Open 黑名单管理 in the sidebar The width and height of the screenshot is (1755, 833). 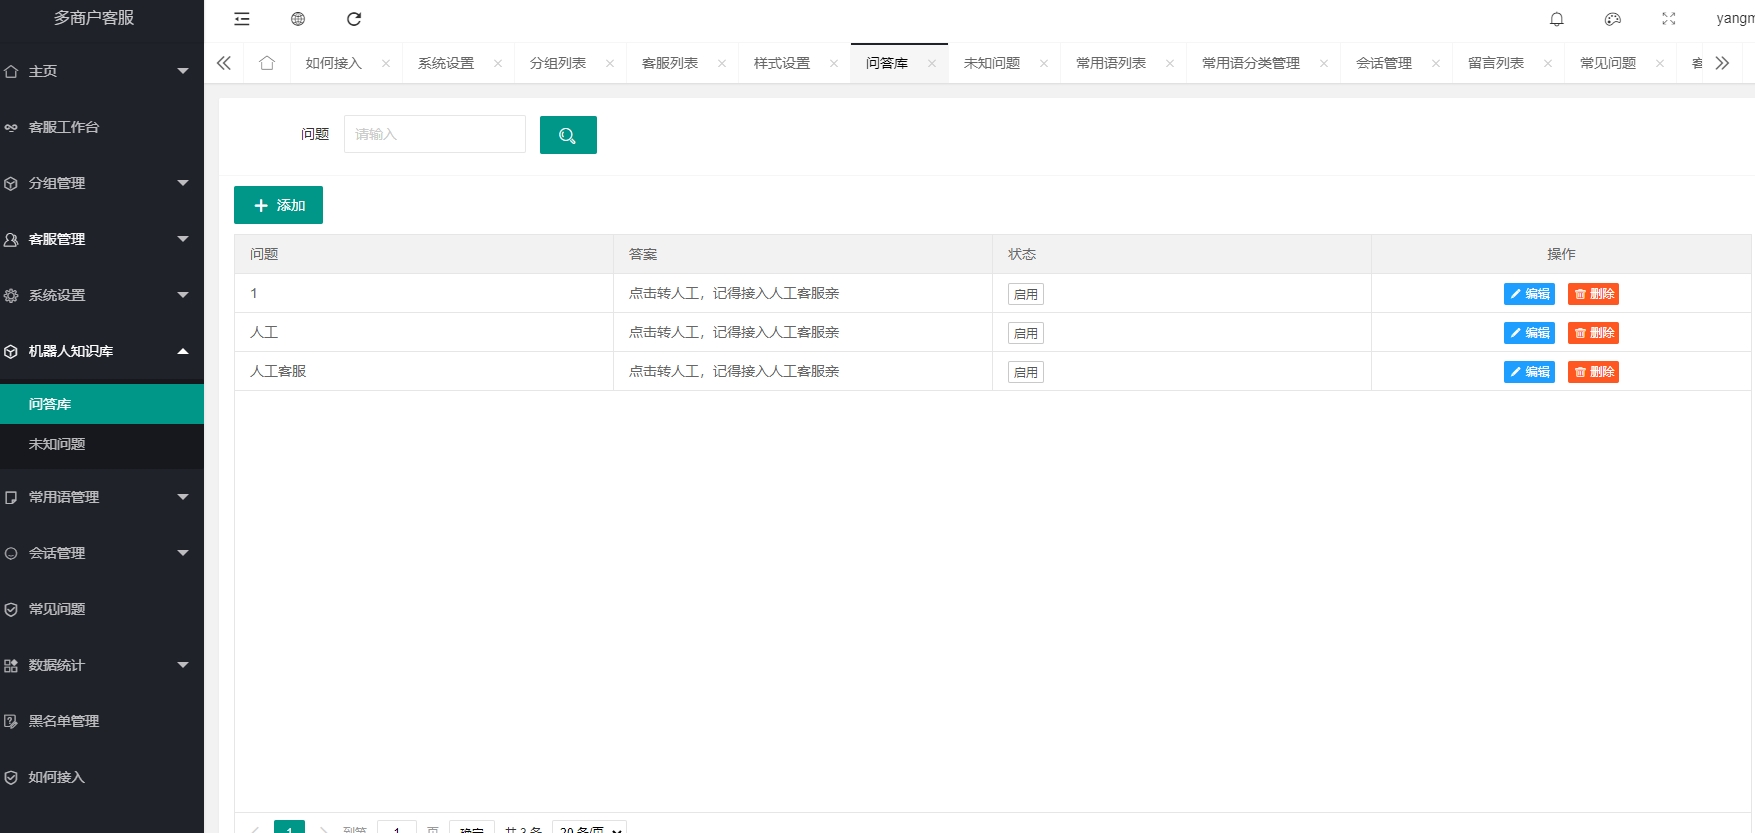102,721
